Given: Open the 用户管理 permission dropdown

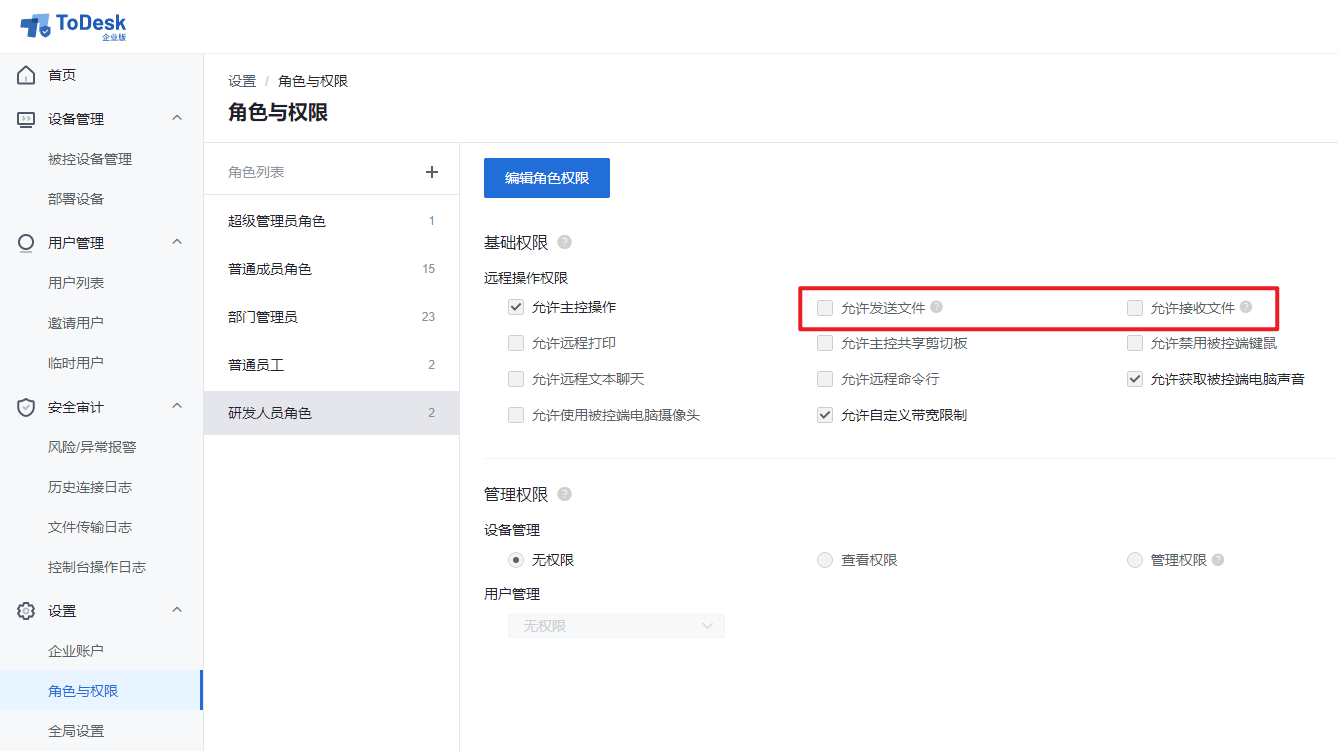Looking at the screenshot, I should (616, 626).
